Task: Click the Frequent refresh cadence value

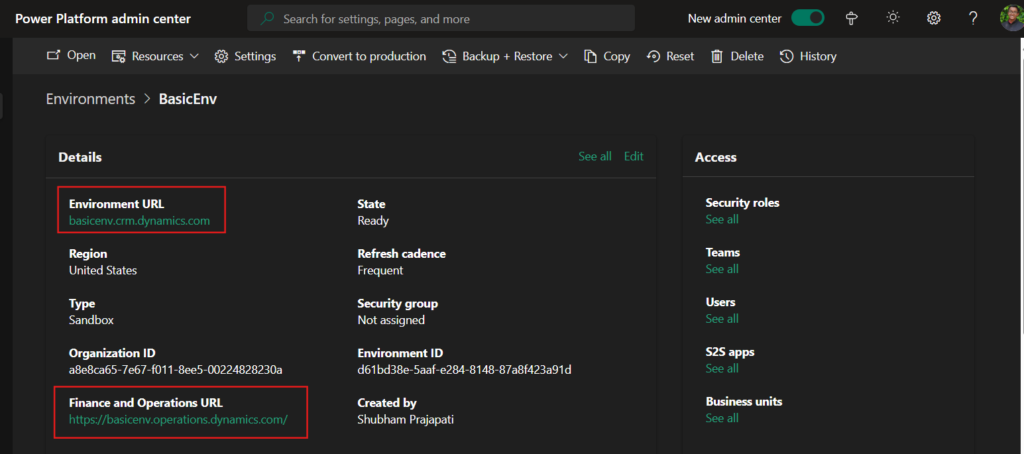Action: point(380,270)
